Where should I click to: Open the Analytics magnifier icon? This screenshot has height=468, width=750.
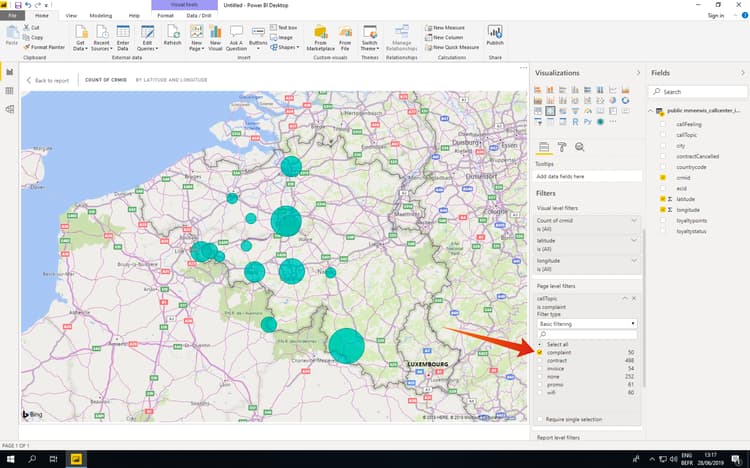[579, 147]
